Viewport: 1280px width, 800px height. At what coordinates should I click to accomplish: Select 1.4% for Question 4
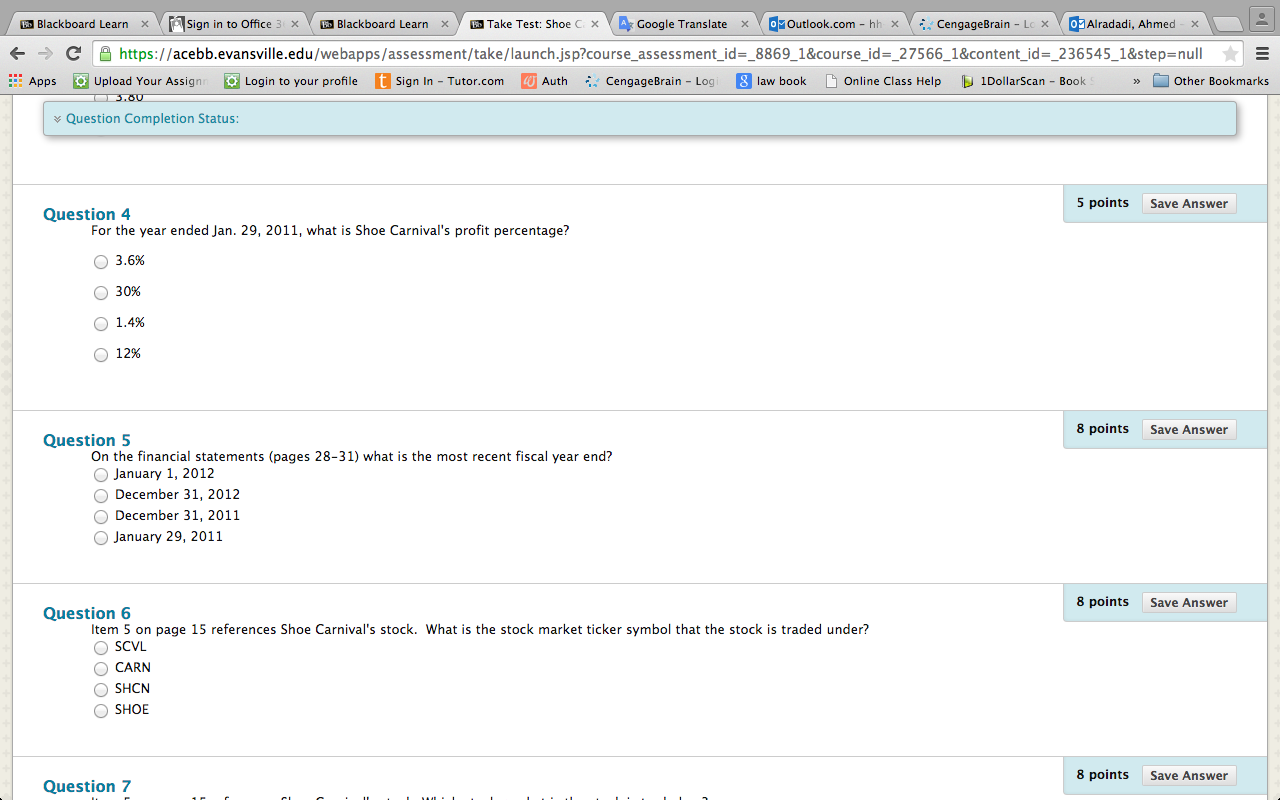[101, 324]
